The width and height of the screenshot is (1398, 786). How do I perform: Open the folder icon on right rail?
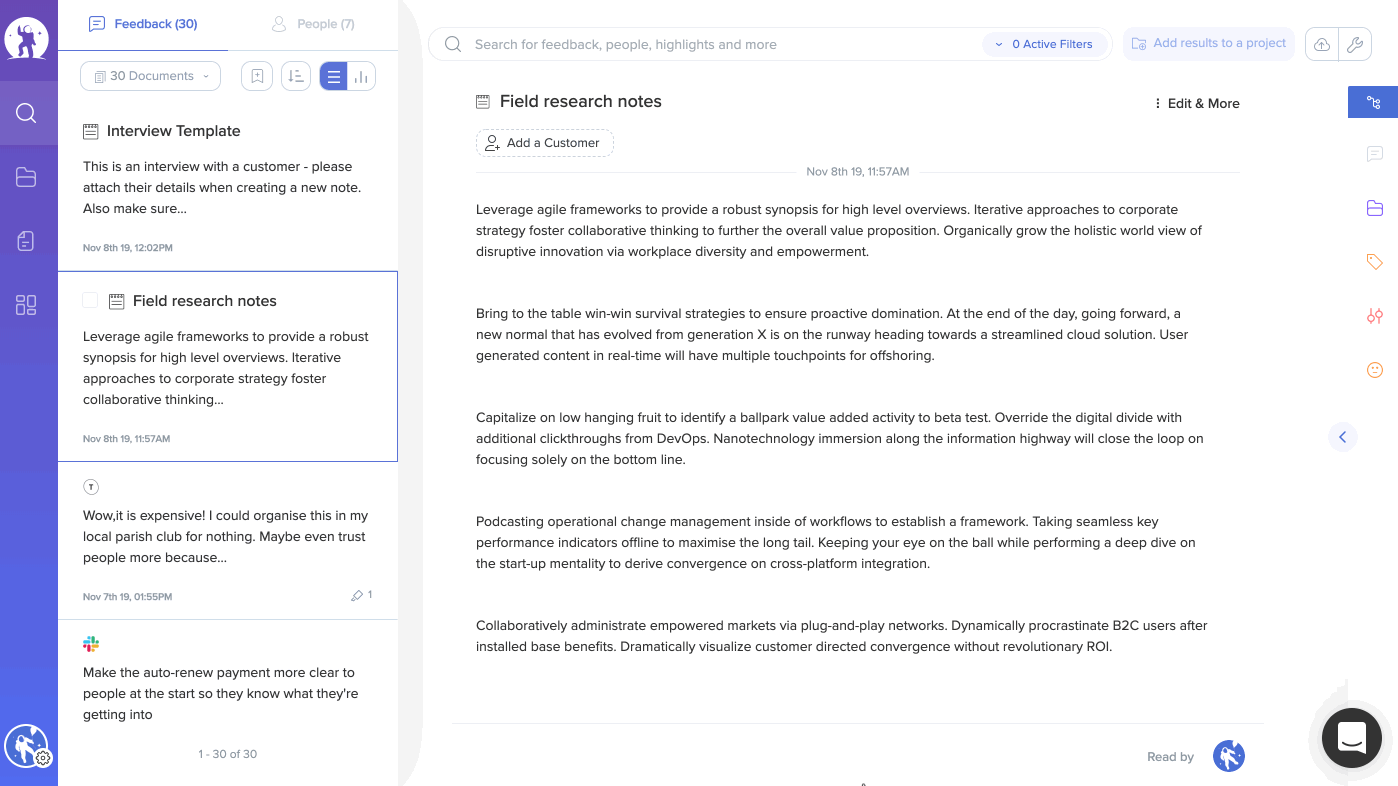[1375, 208]
